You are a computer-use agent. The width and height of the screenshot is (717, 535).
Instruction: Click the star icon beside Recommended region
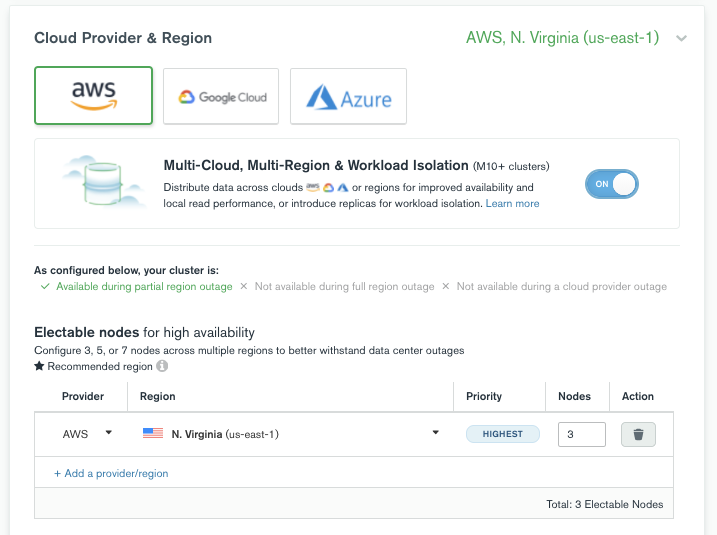point(39,366)
